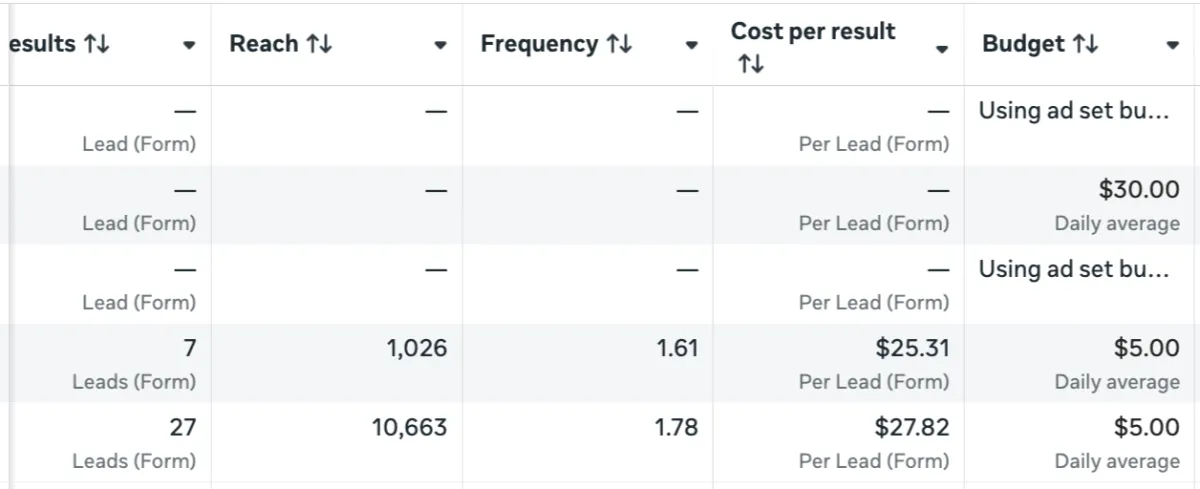Click the Frequency sort arrows icon
This screenshot has width=1200, height=489.
pyautogui.click(x=619, y=44)
